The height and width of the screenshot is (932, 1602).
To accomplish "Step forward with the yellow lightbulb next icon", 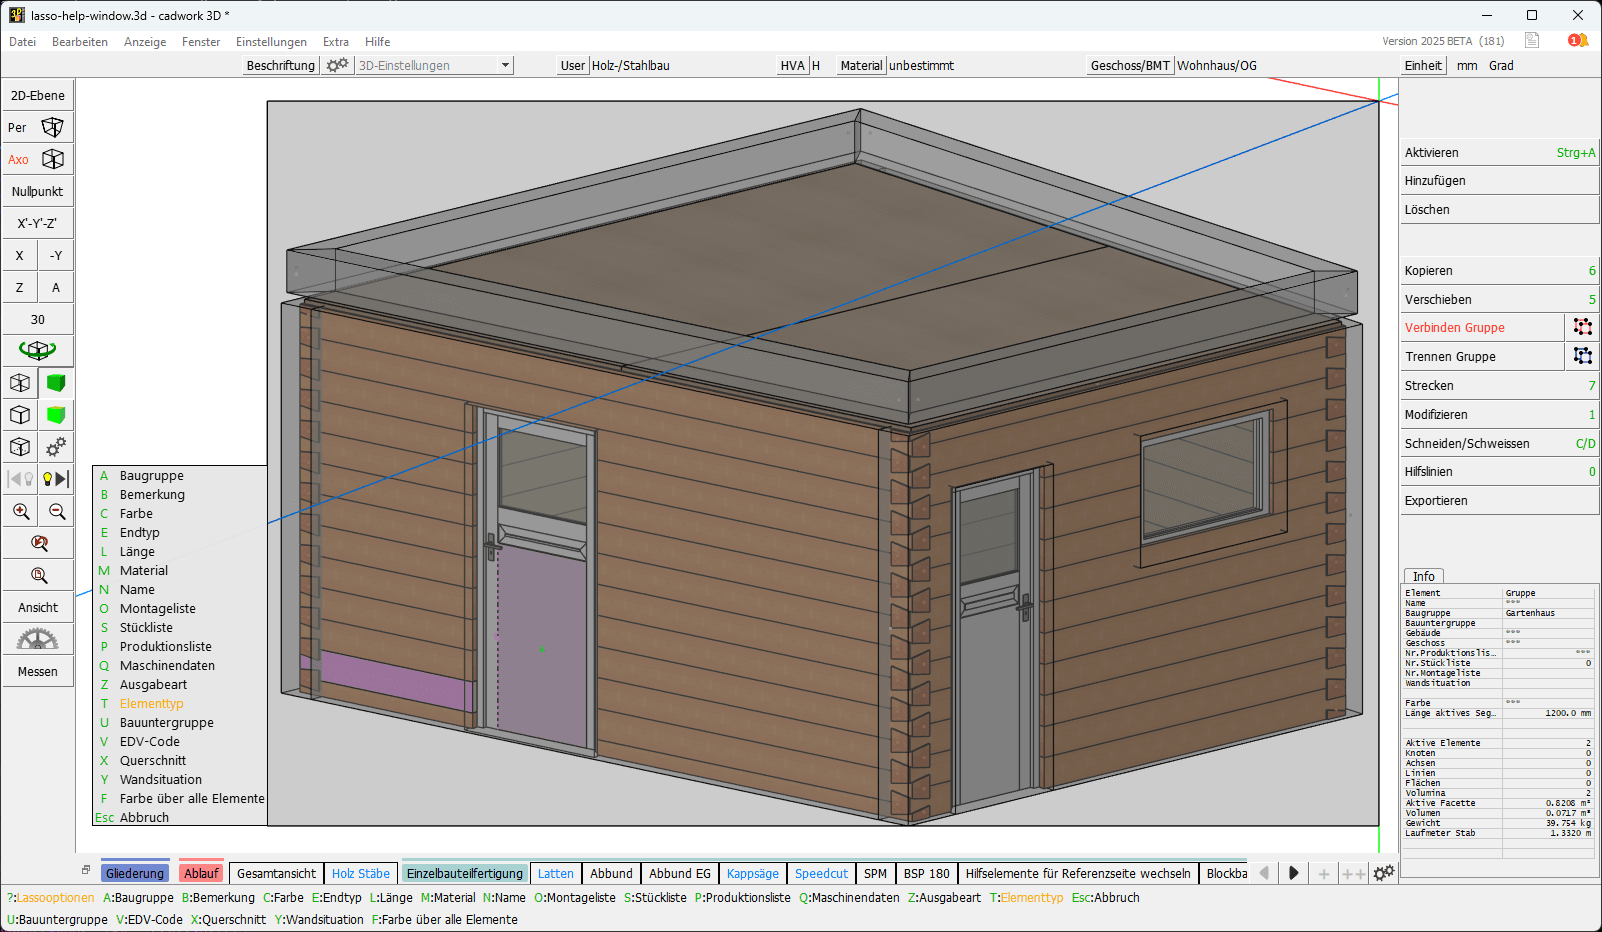I will coord(56,479).
